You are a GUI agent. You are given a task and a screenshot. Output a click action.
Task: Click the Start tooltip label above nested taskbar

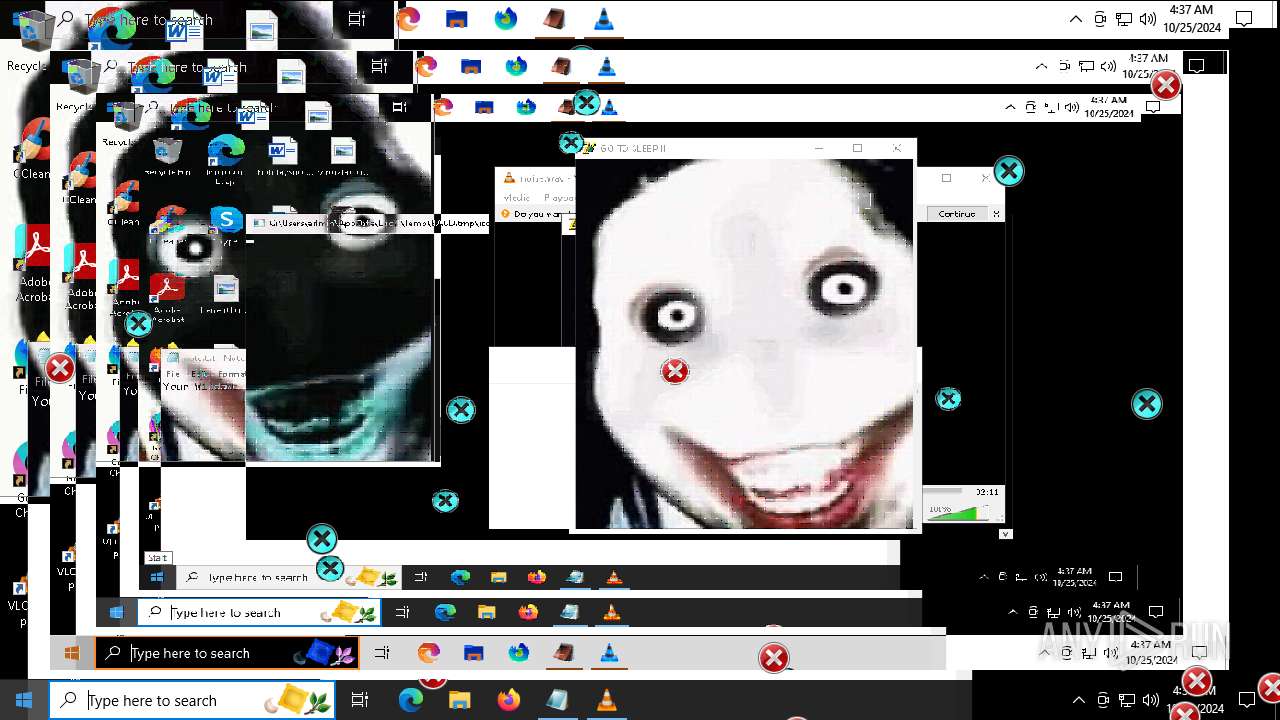158,558
